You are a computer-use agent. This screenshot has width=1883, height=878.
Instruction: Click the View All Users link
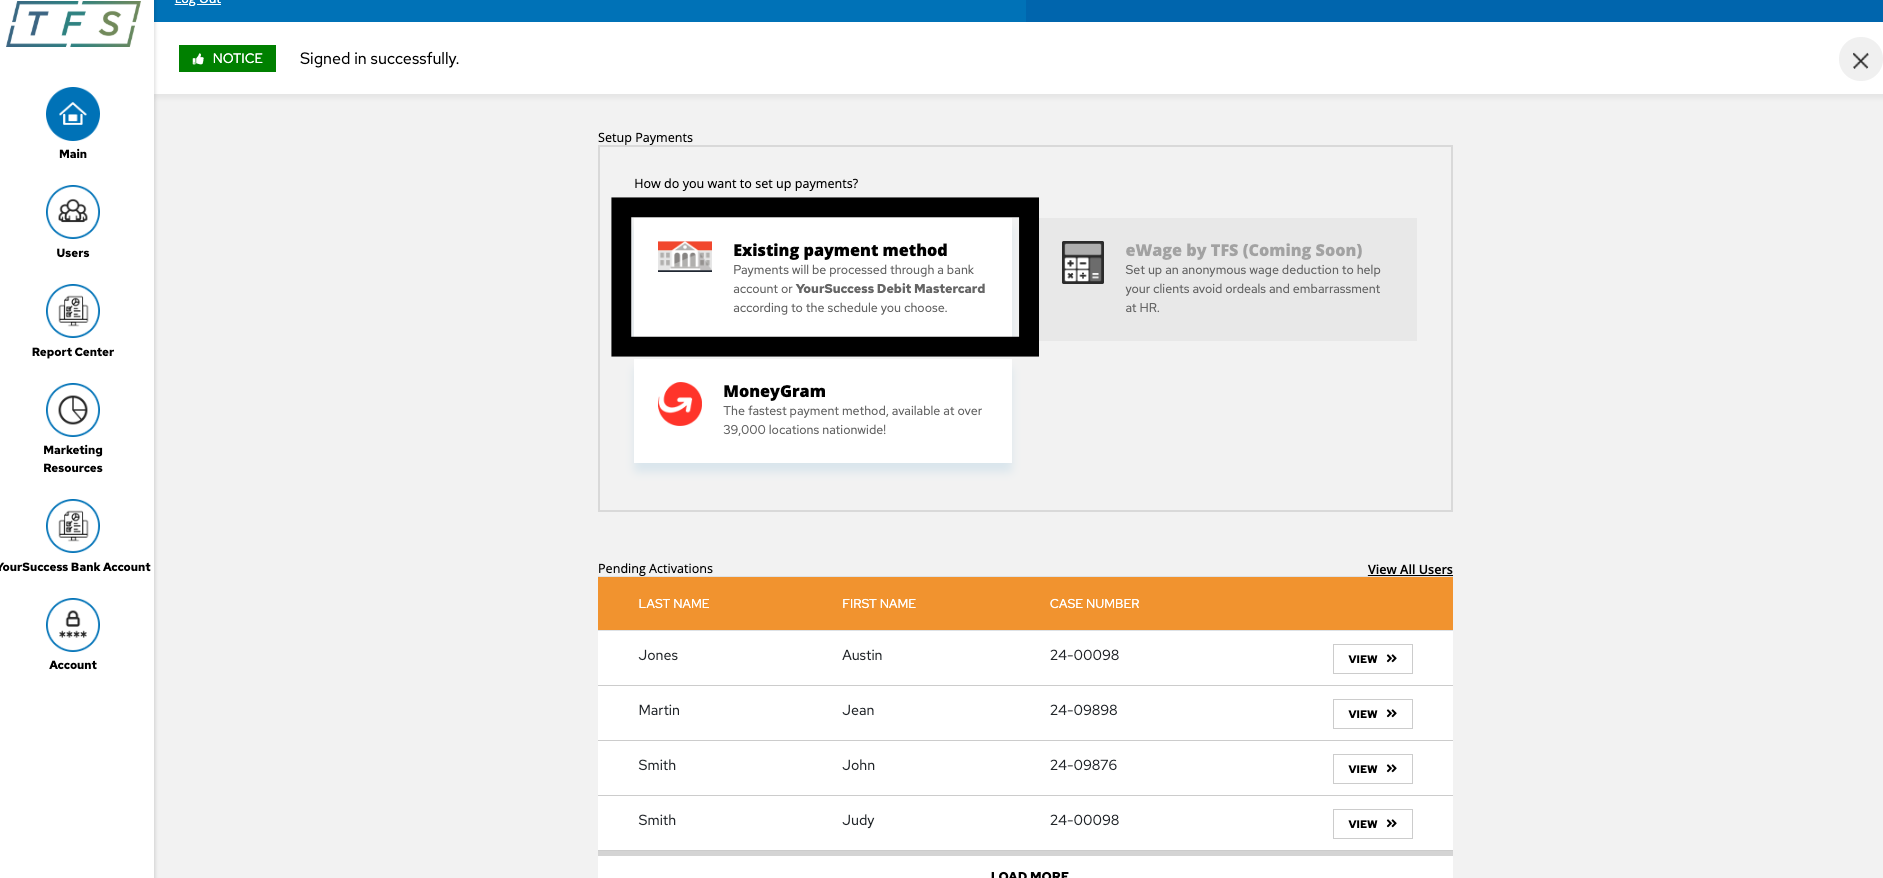1409,570
